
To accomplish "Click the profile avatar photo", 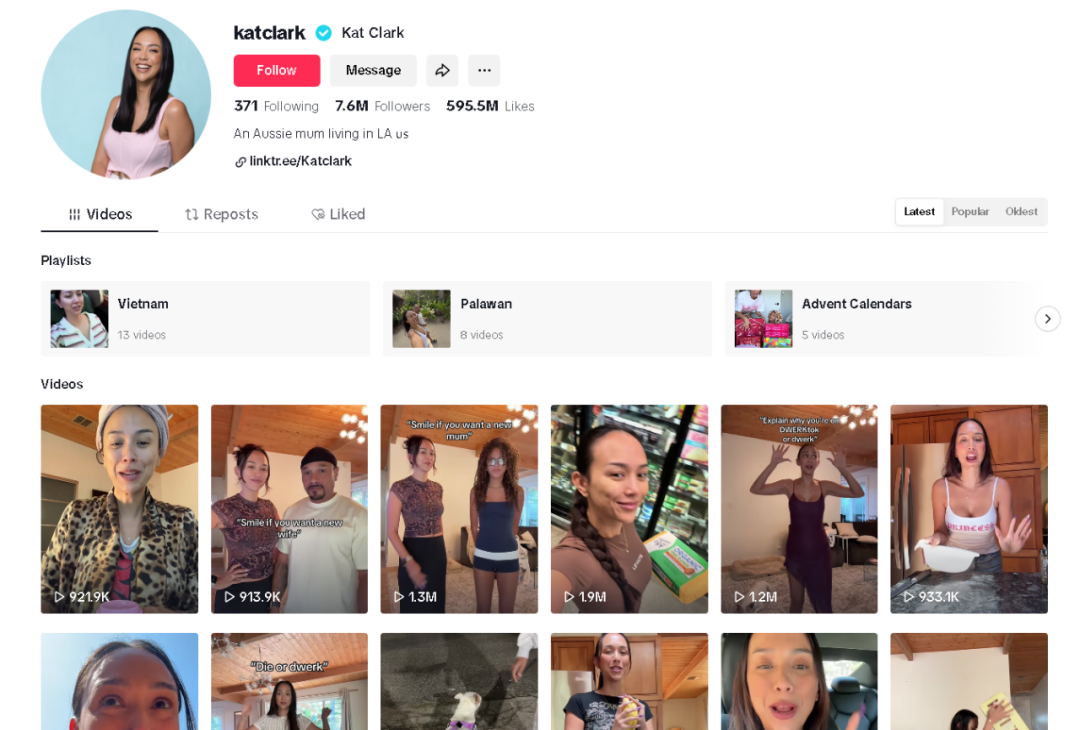I will (x=126, y=95).
